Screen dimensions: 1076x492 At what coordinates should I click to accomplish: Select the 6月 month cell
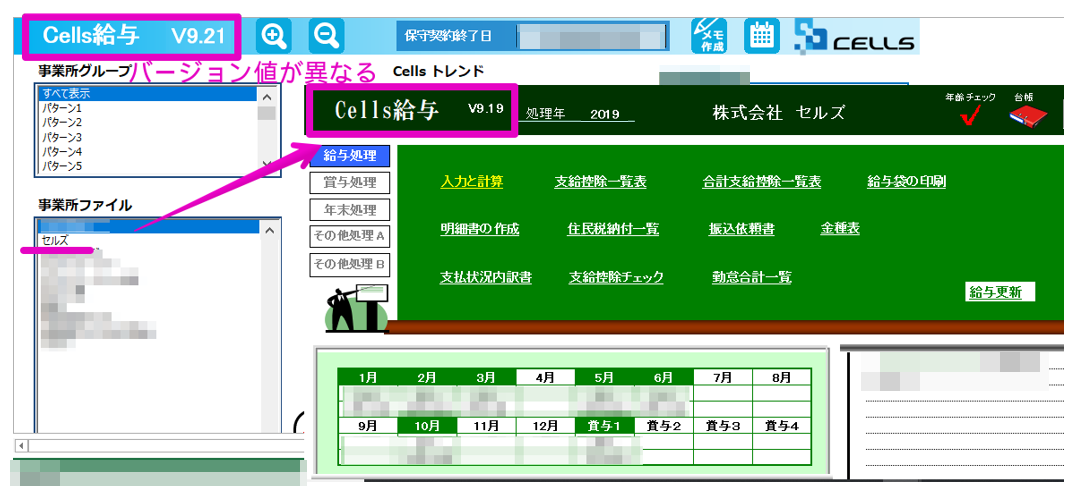point(664,377)
